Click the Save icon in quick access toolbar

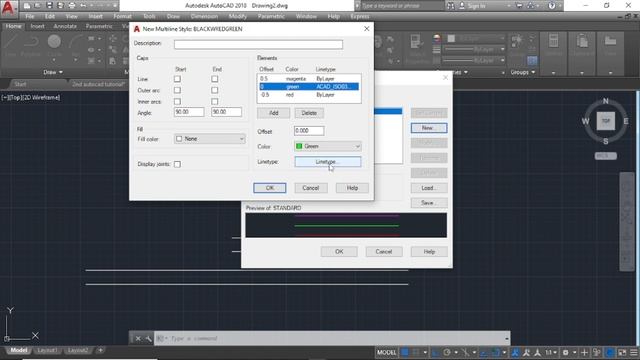click(x=49, y=6)
